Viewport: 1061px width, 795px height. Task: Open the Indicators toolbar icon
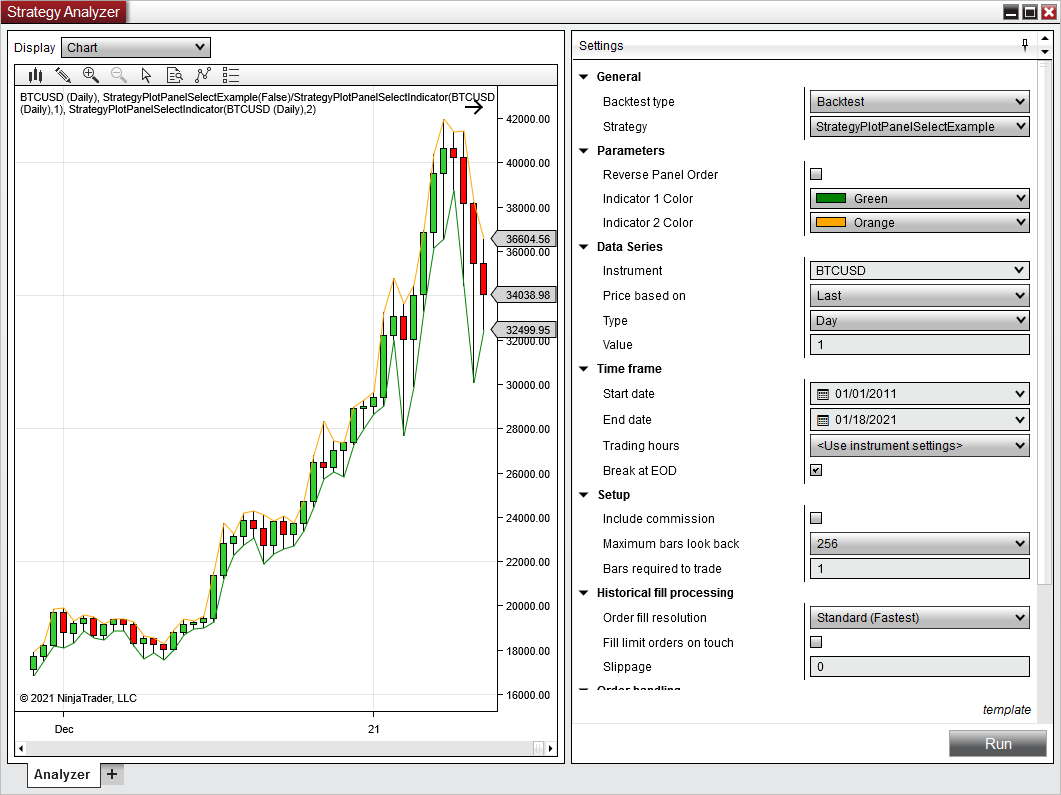click(202, 75)
